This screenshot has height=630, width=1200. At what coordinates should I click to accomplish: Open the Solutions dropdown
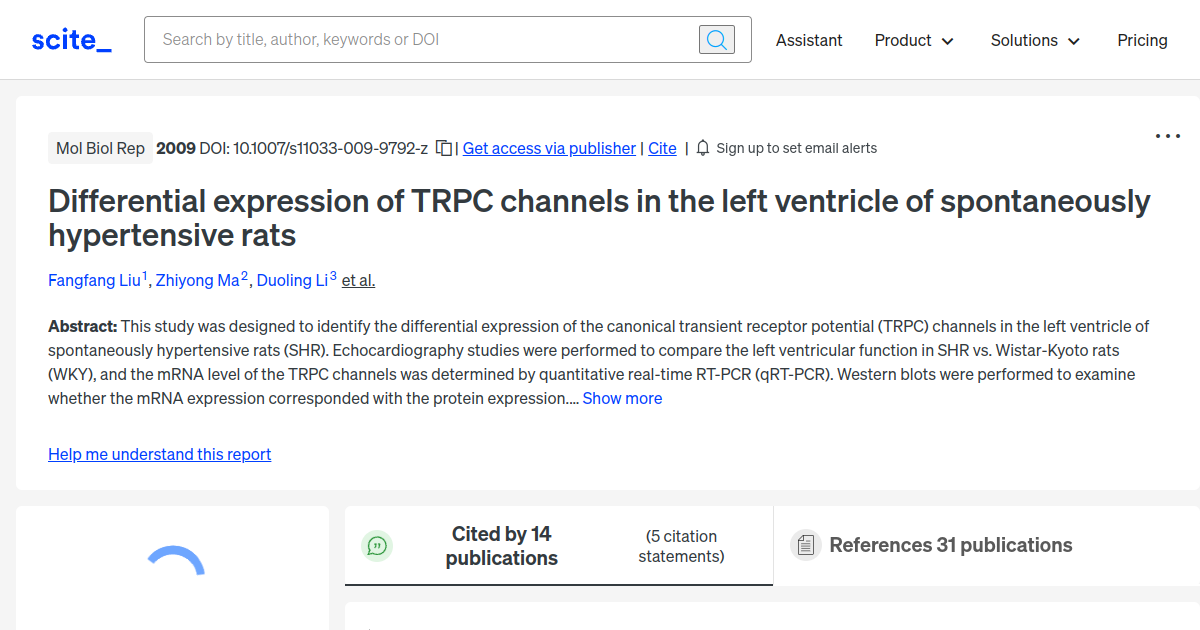click(1035, 40)
